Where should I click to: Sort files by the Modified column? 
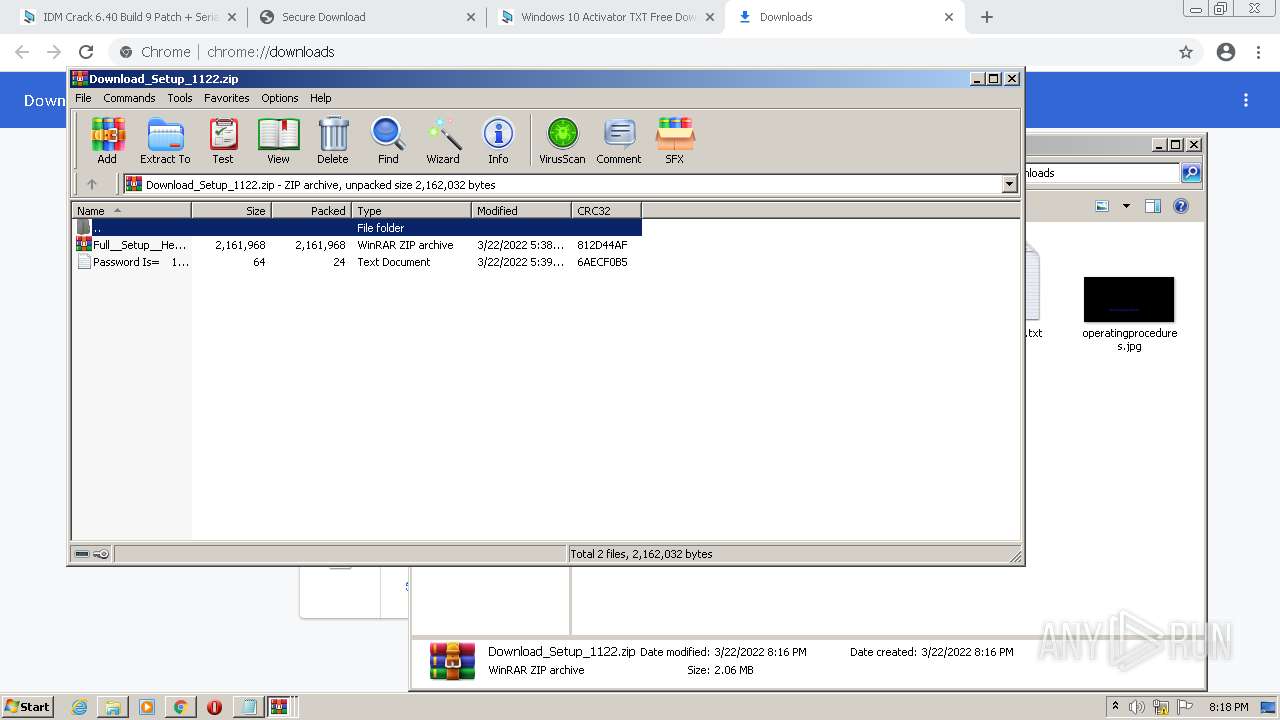click(522, 211)
